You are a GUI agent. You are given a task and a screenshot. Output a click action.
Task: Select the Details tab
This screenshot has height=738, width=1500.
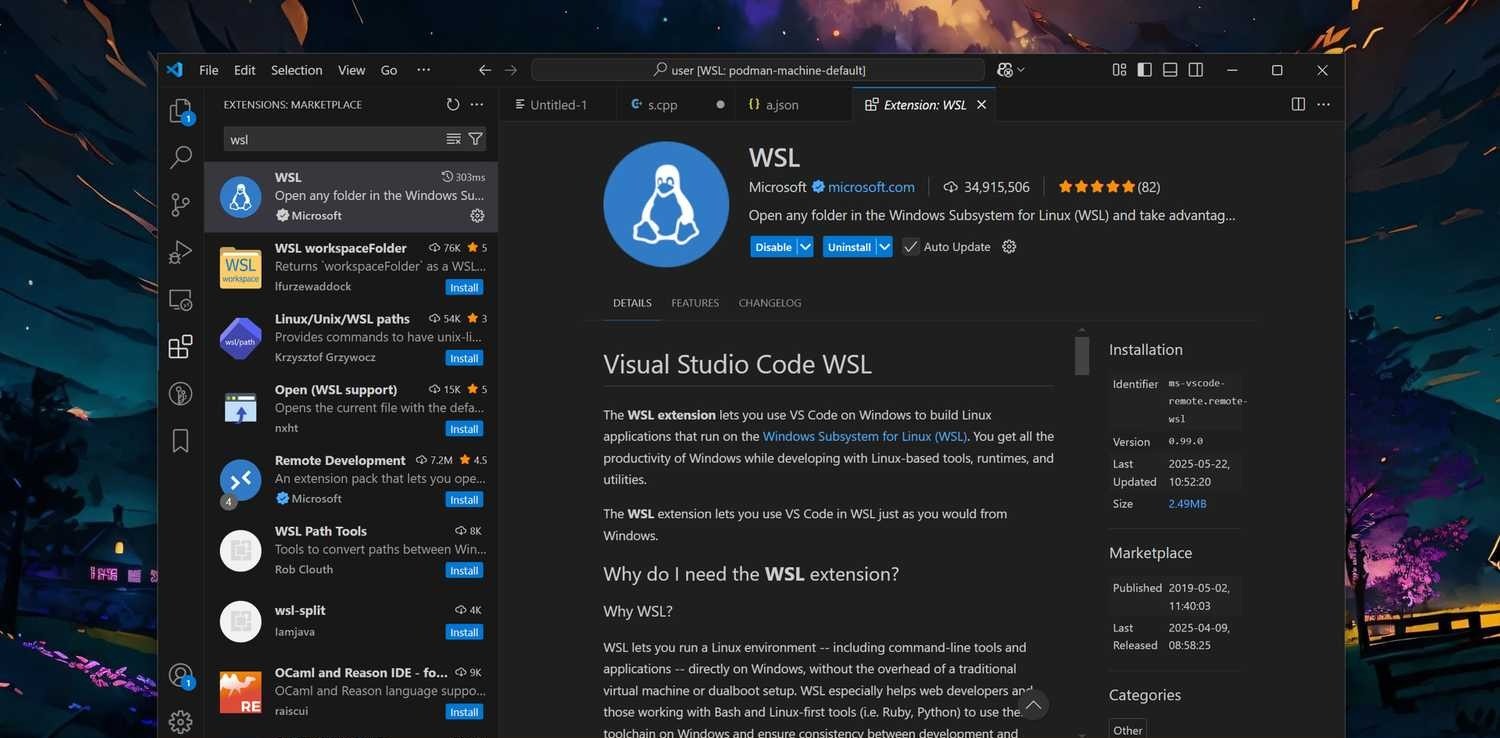click(x=632, y=303)
